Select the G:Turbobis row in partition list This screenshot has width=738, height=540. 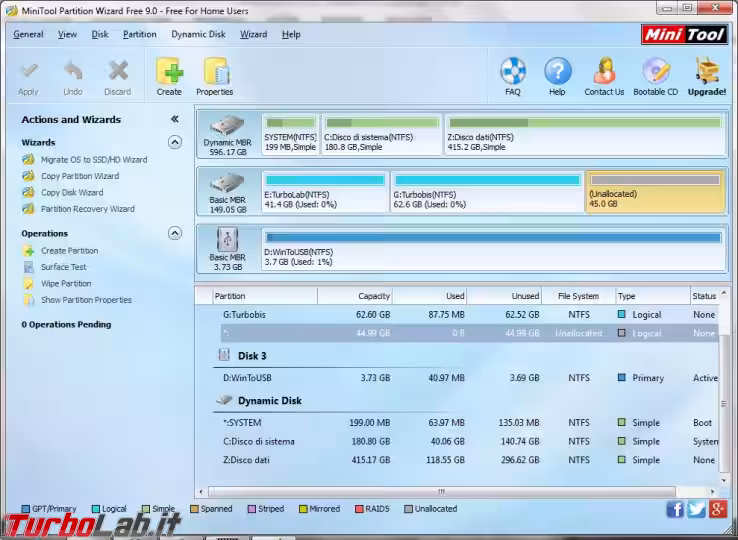pyautogui.click(x=469, y=314)
